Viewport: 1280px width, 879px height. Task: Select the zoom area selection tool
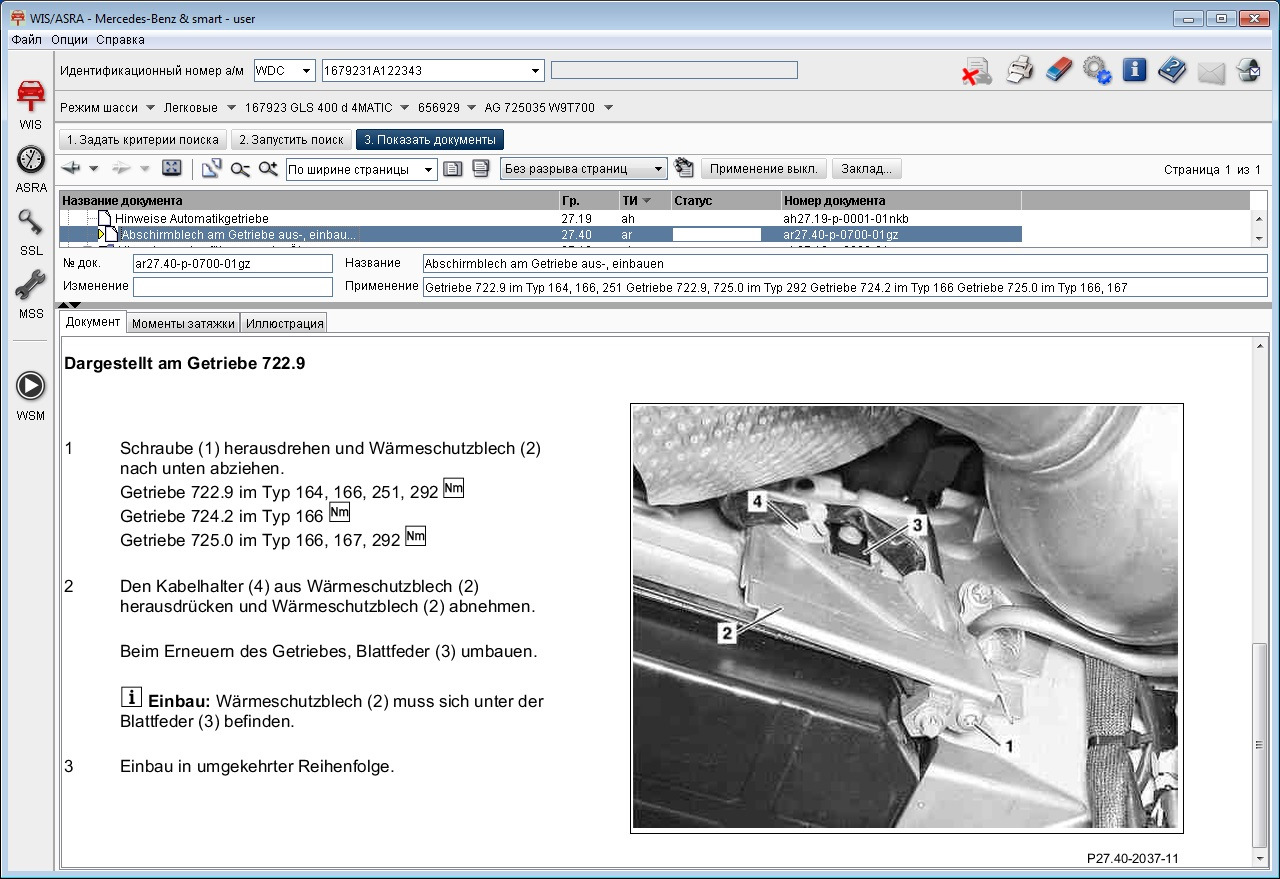(211, 168)
